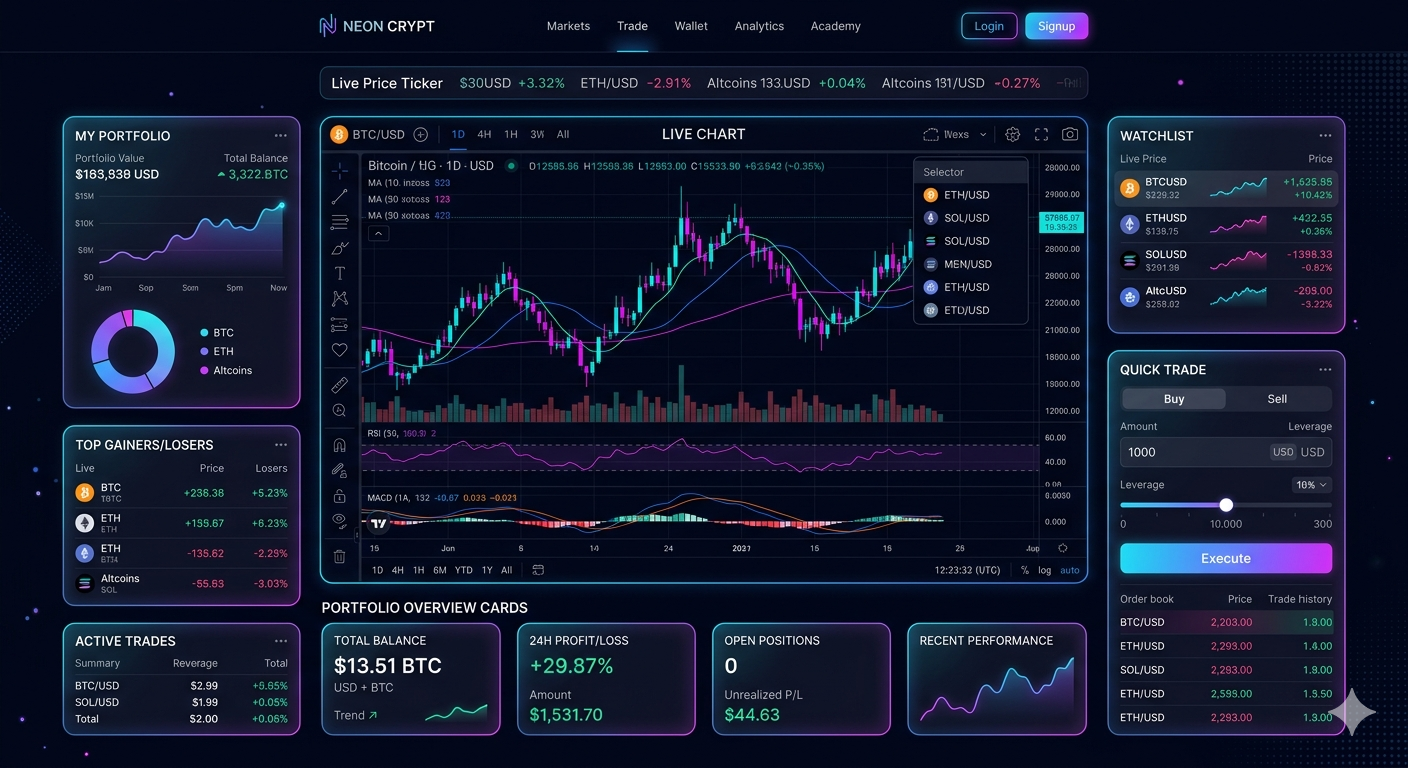1408x768 pixels.
Task: Select the Text annotation tool
Action: pos(340,273)
